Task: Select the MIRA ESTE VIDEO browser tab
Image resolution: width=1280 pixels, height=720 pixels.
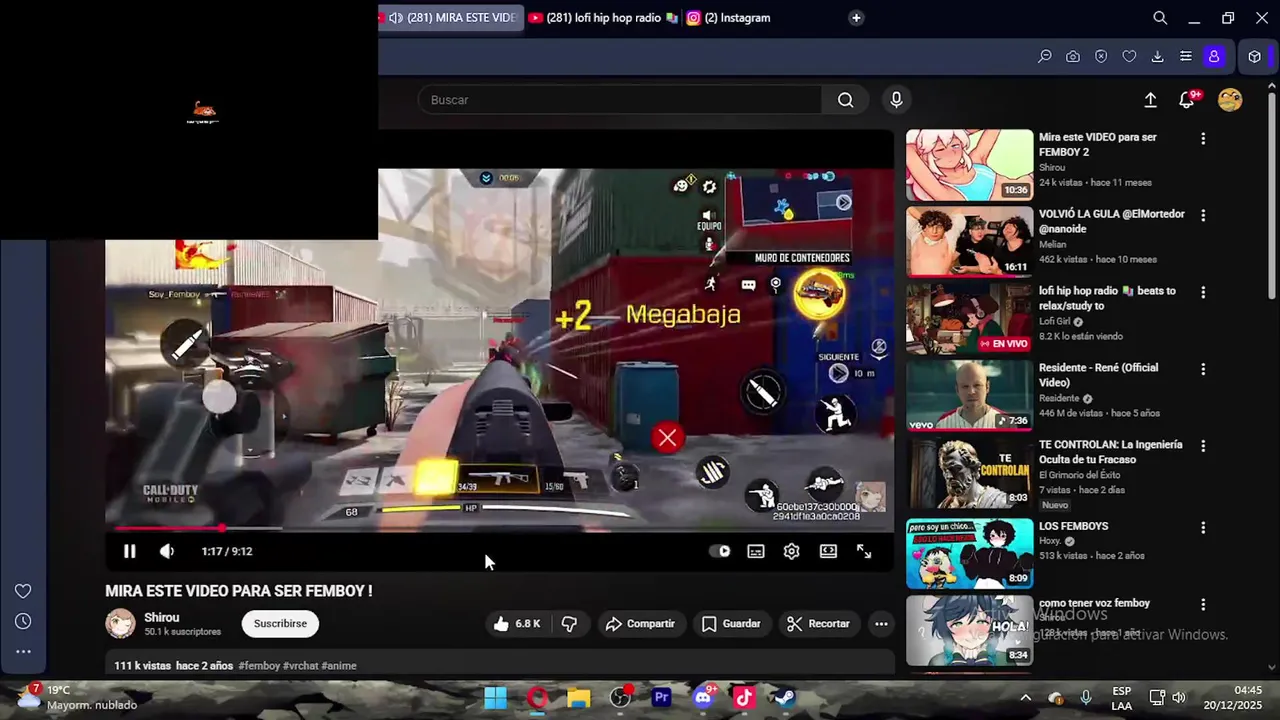Action: click(x=452, y=17)
